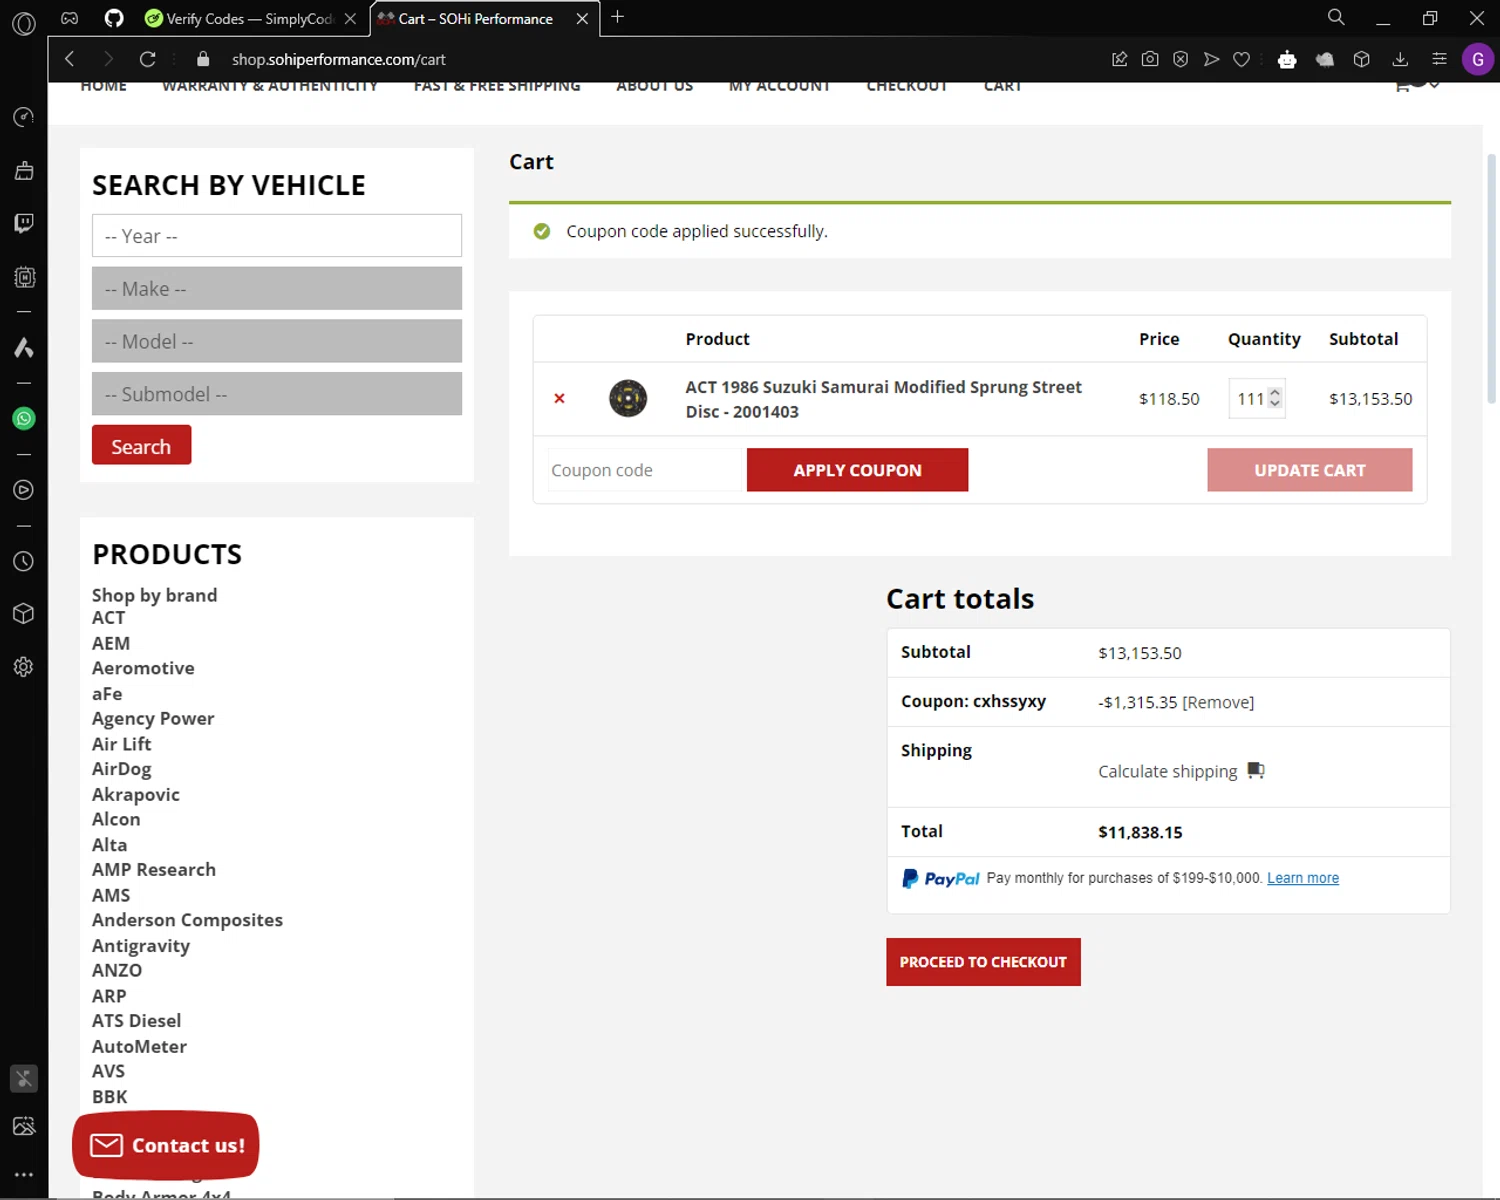Image resolution: width=1500 pixels, height=1200 pixels.
Task: Remove the cxhssyxy coupon
Action: point(1218,702)
